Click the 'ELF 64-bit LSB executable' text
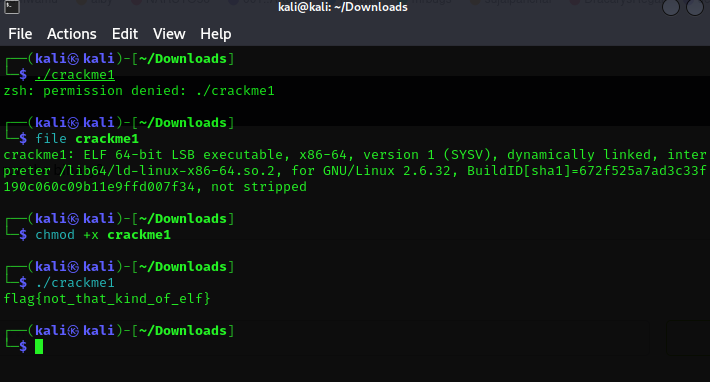 pos(184,155)
